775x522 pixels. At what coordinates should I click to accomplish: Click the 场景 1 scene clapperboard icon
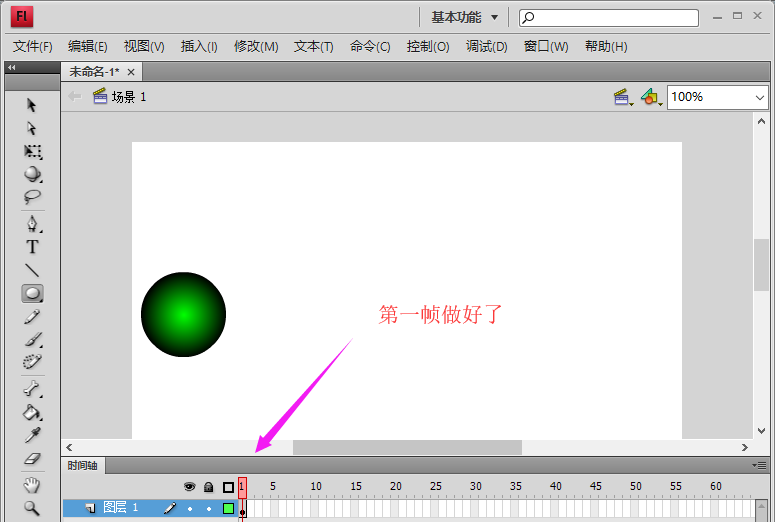100,96
